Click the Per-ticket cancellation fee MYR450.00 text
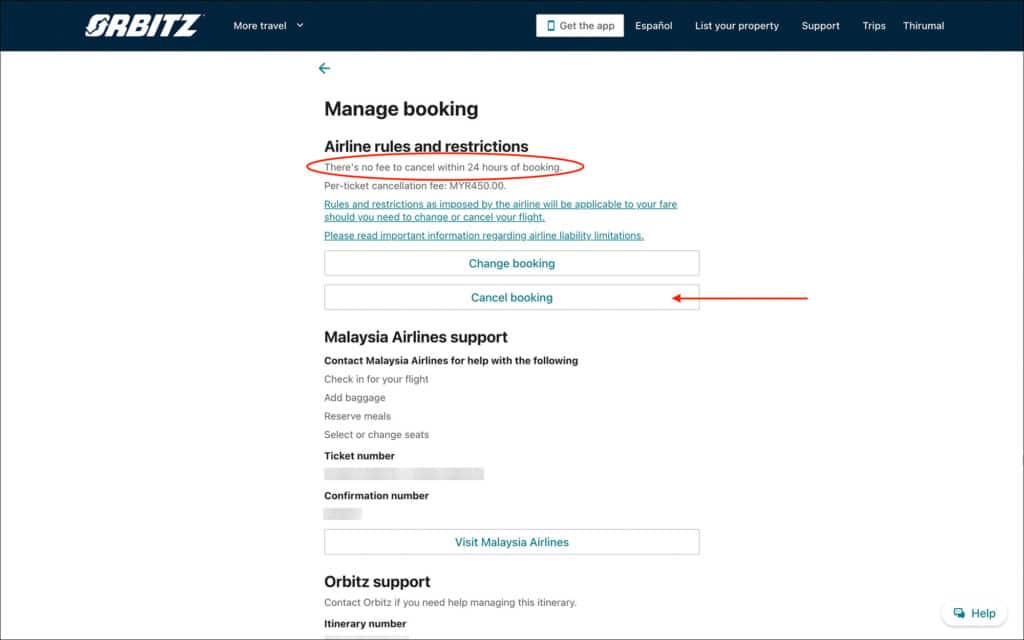1024x640 pixels. click(x=415, y=186)
